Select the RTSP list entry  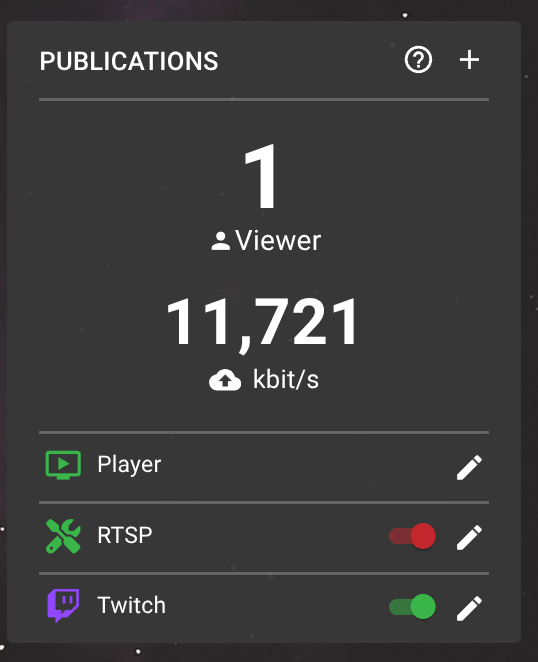click(x=264, y=537)
